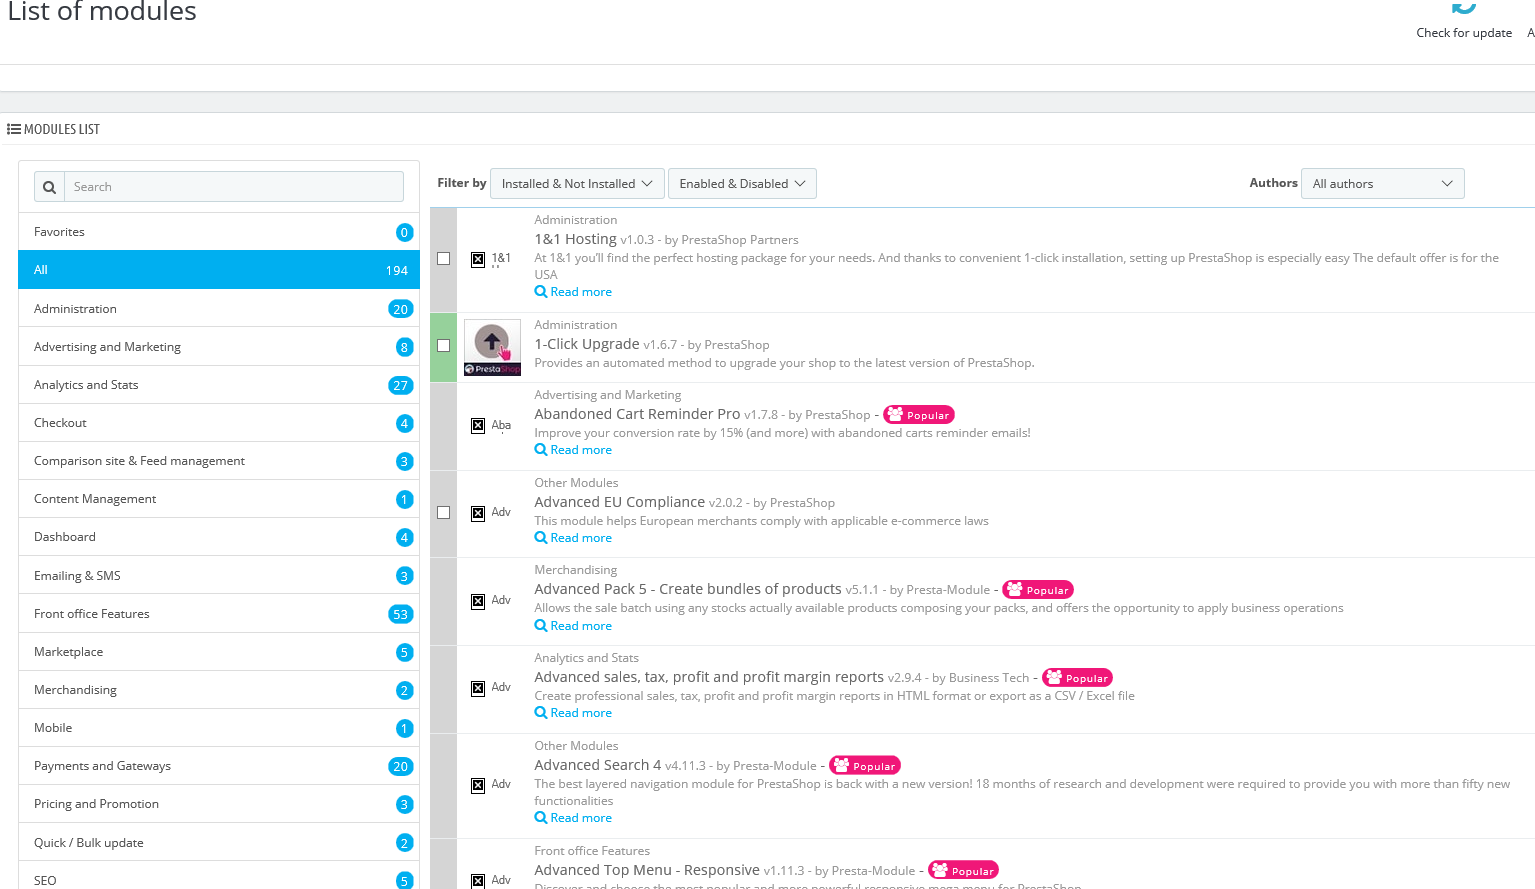The height and width of the screenshot is (889, 1535).
Task: Select the Mobile category
Action: (219, 727)
